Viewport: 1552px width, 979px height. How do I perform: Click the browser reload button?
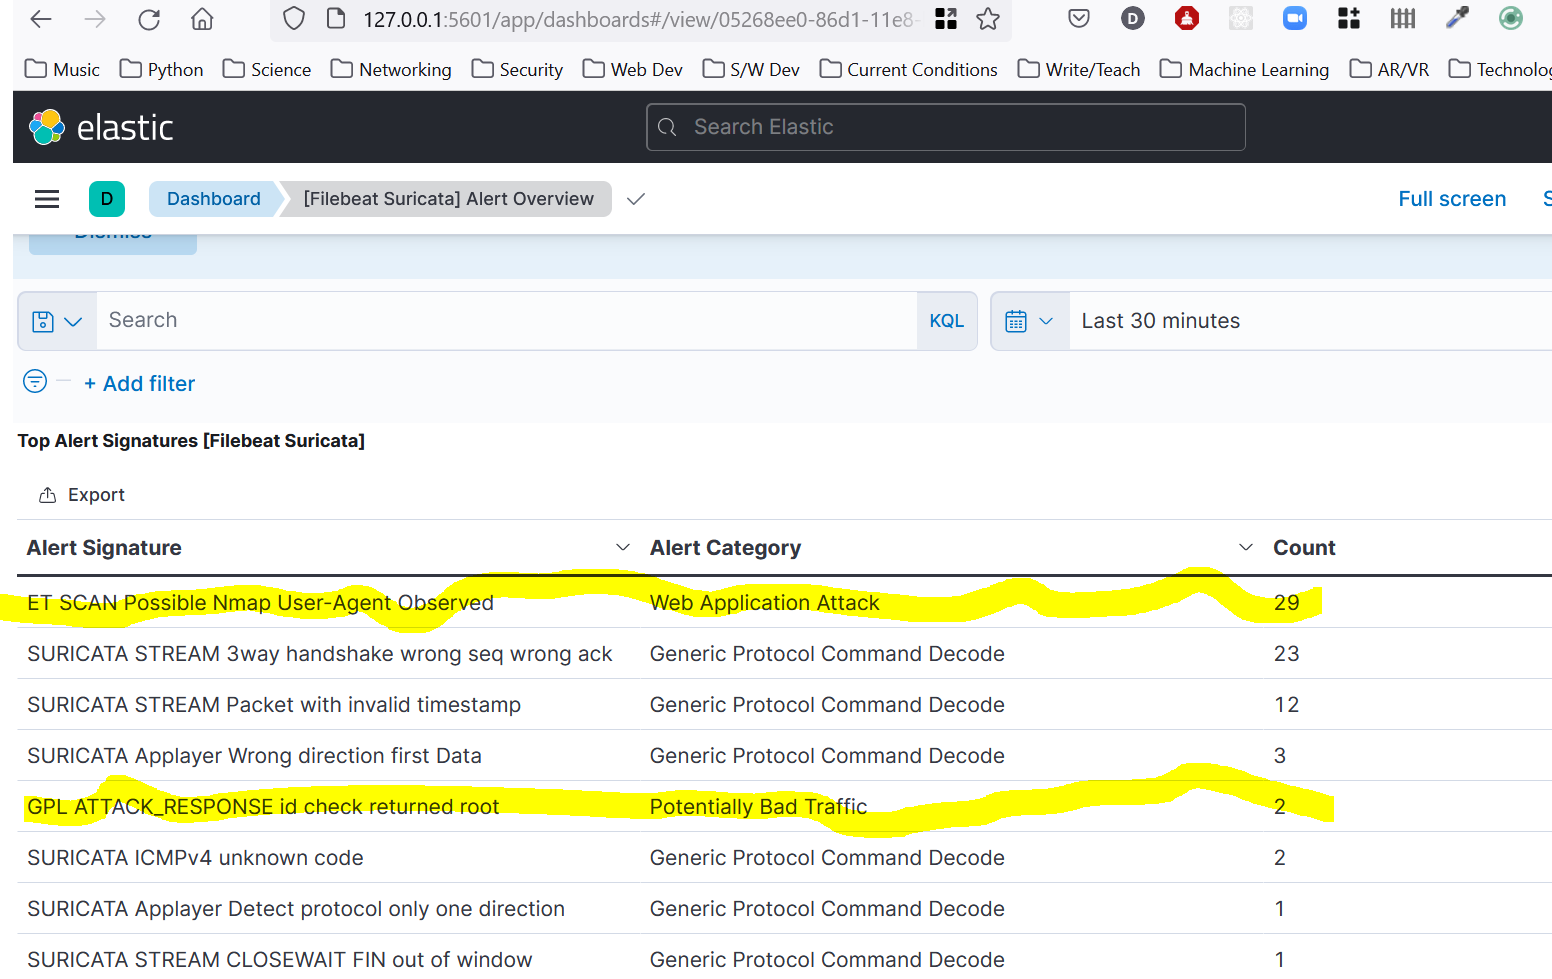point(149,19)
